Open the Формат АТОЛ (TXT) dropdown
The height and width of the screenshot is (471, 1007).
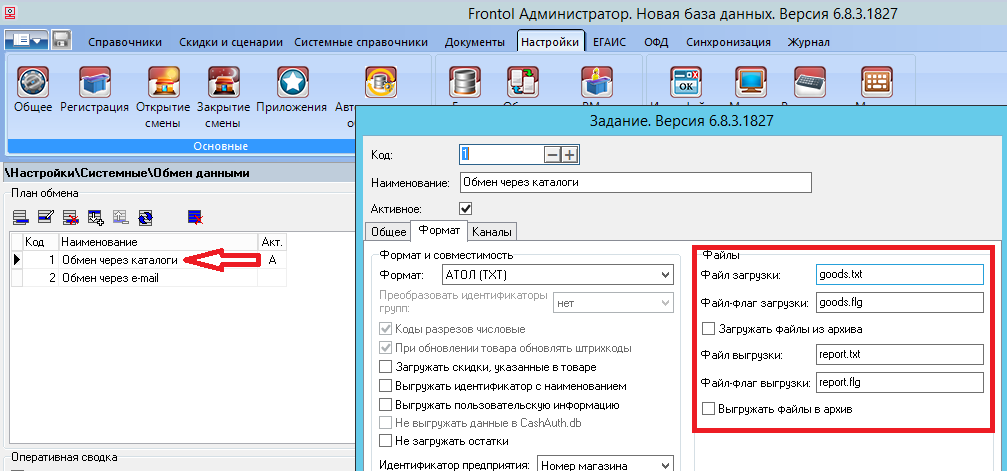pyautogui.click(x=557, y=276)
